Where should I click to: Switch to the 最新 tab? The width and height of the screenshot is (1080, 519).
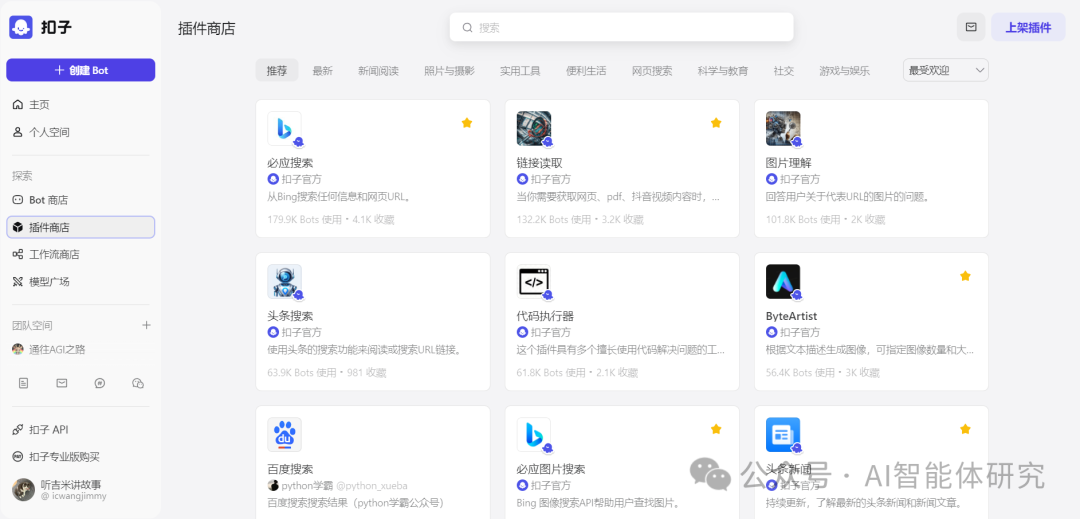(x=322, y=70)
